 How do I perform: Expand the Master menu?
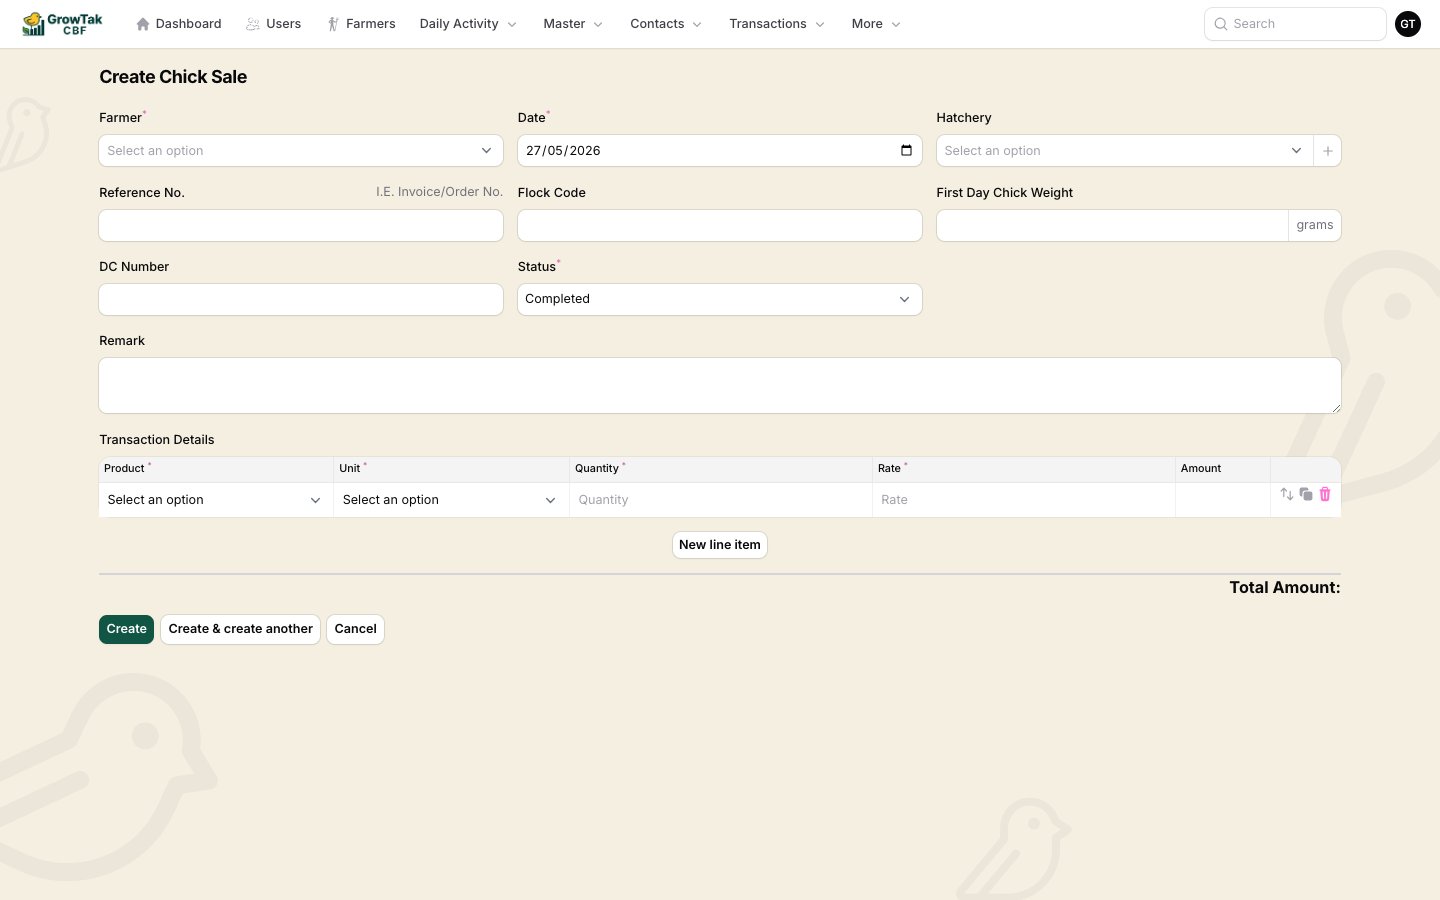[x=573, y=24]
